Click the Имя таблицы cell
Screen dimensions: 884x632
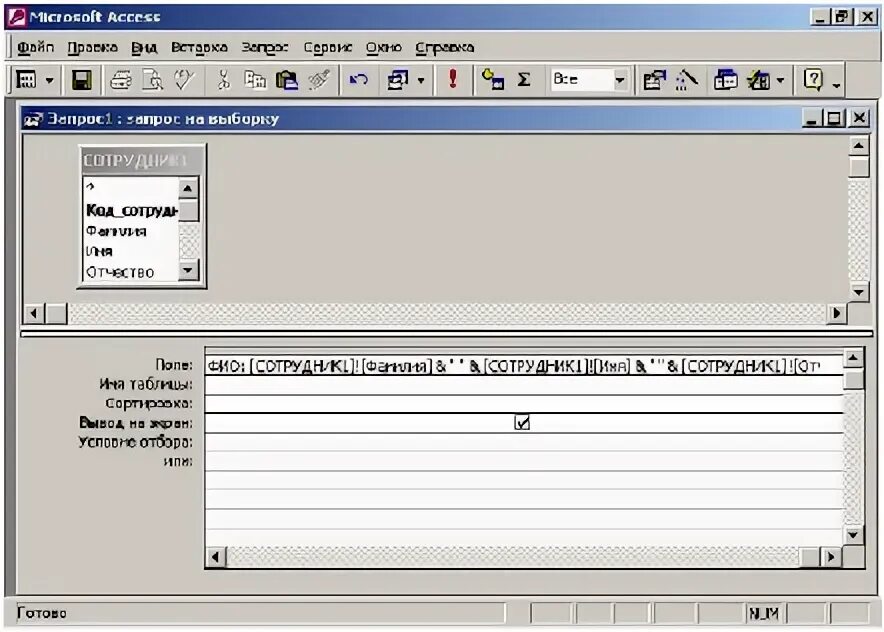point(524,385)
